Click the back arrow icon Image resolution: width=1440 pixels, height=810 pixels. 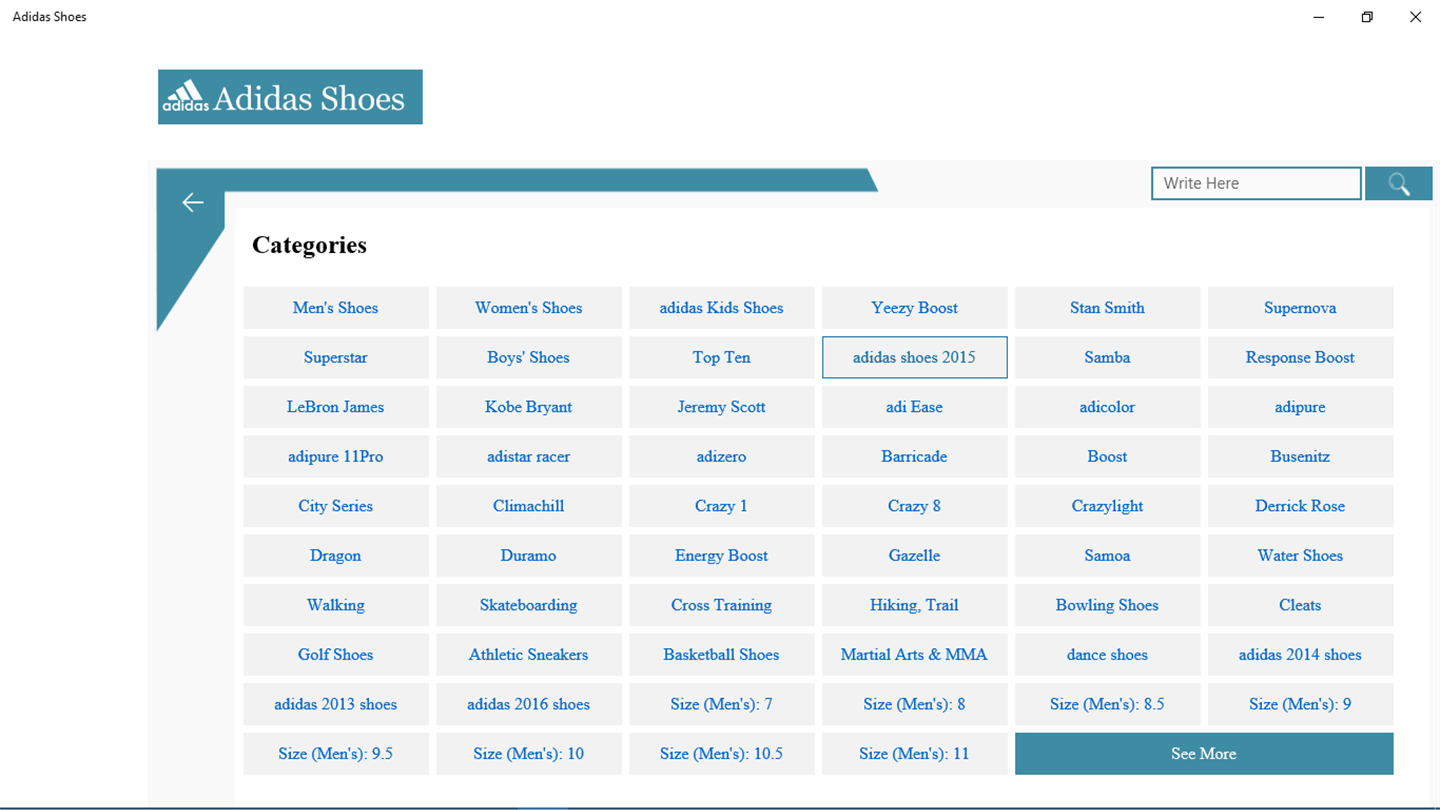click(193, 203)
